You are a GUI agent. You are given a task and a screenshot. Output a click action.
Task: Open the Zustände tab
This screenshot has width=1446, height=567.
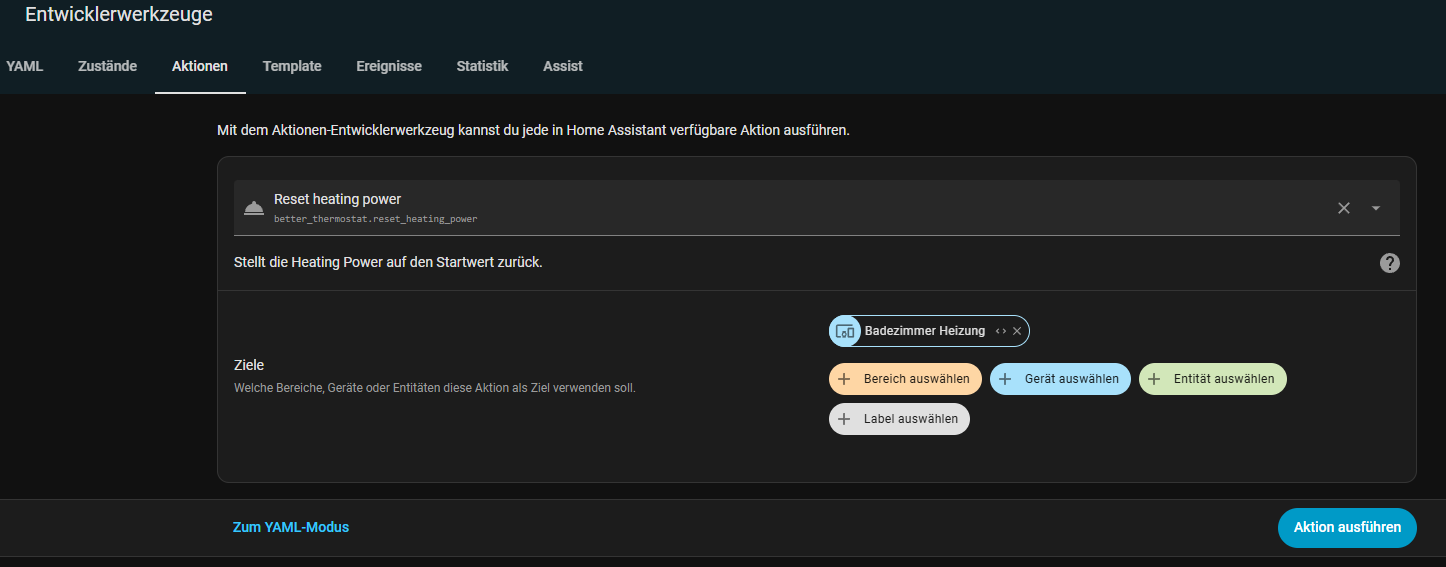pyautogui.click(x=107, y=66)
